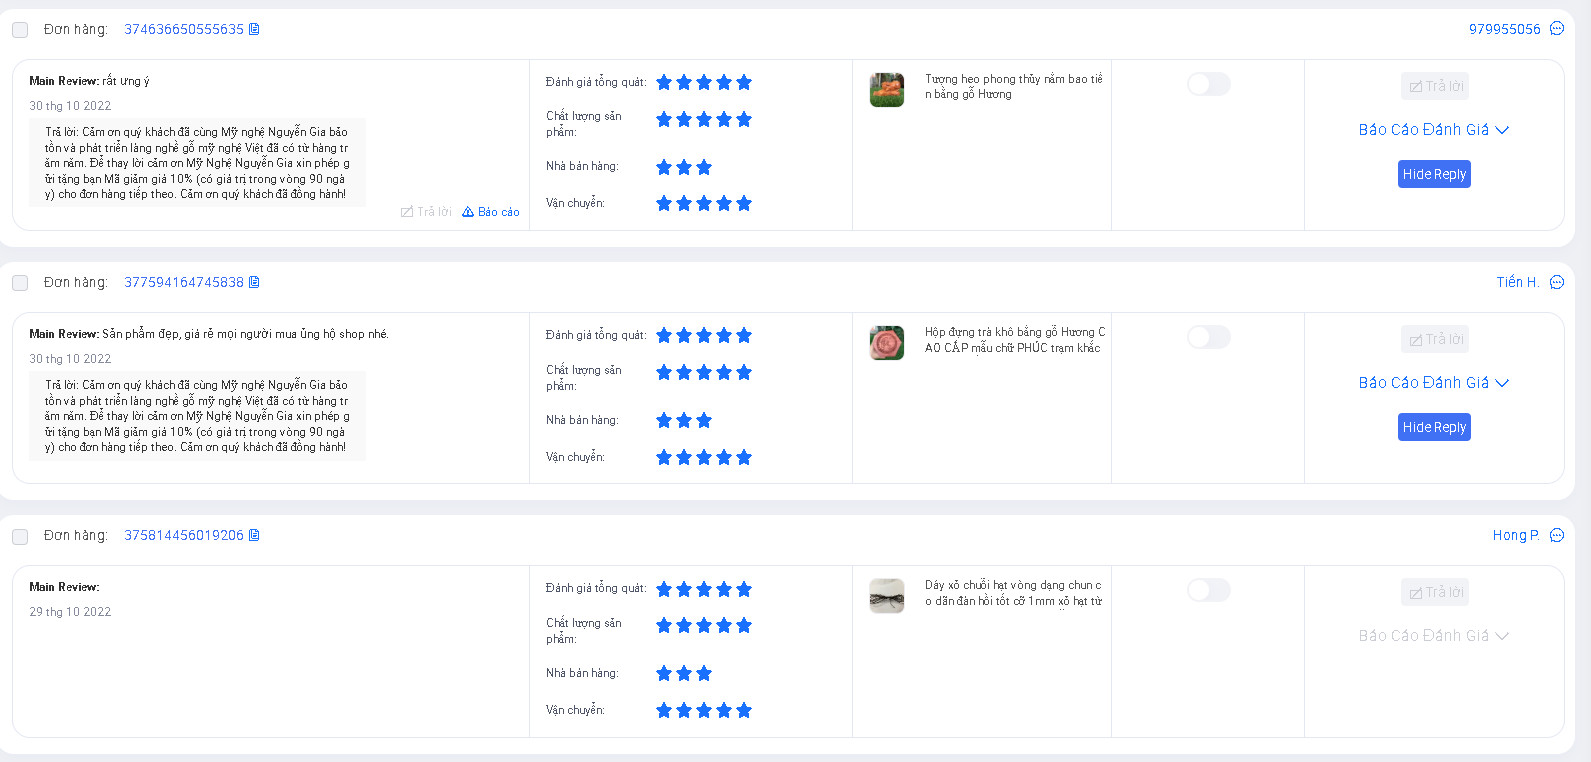Image resolution: width=1591 pixels, height=762 pixels.
Task: Copy order number 375814456019206 with the copy icon
Action: tap(254, 535)
